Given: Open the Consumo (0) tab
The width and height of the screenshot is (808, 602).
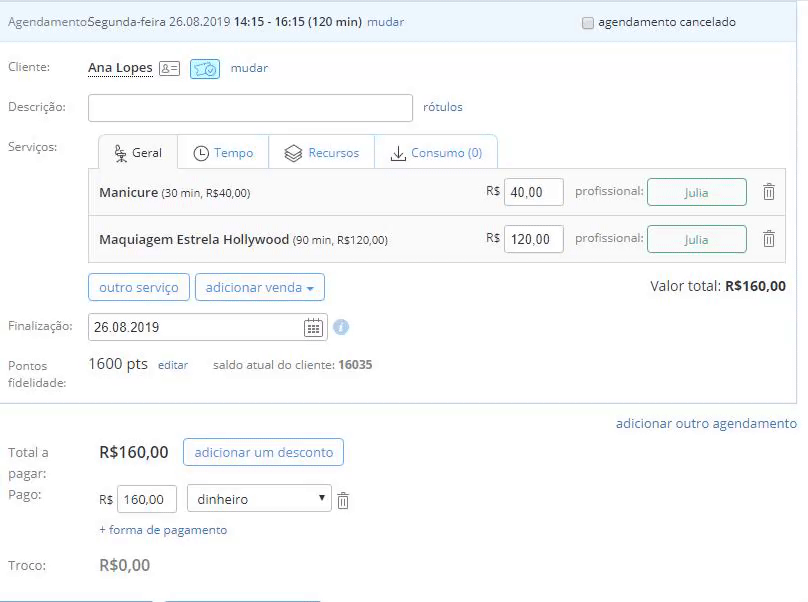Looking at the screenshot, I should (436, 153).
